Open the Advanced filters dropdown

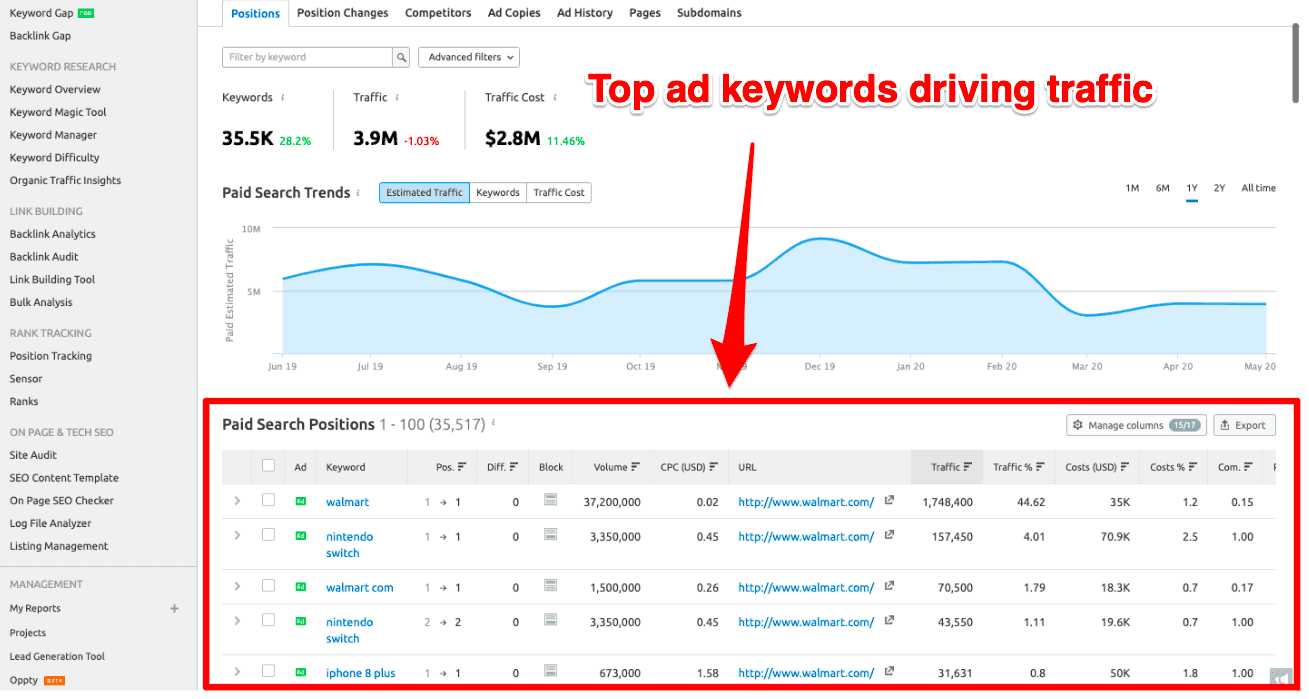(468, 57)
